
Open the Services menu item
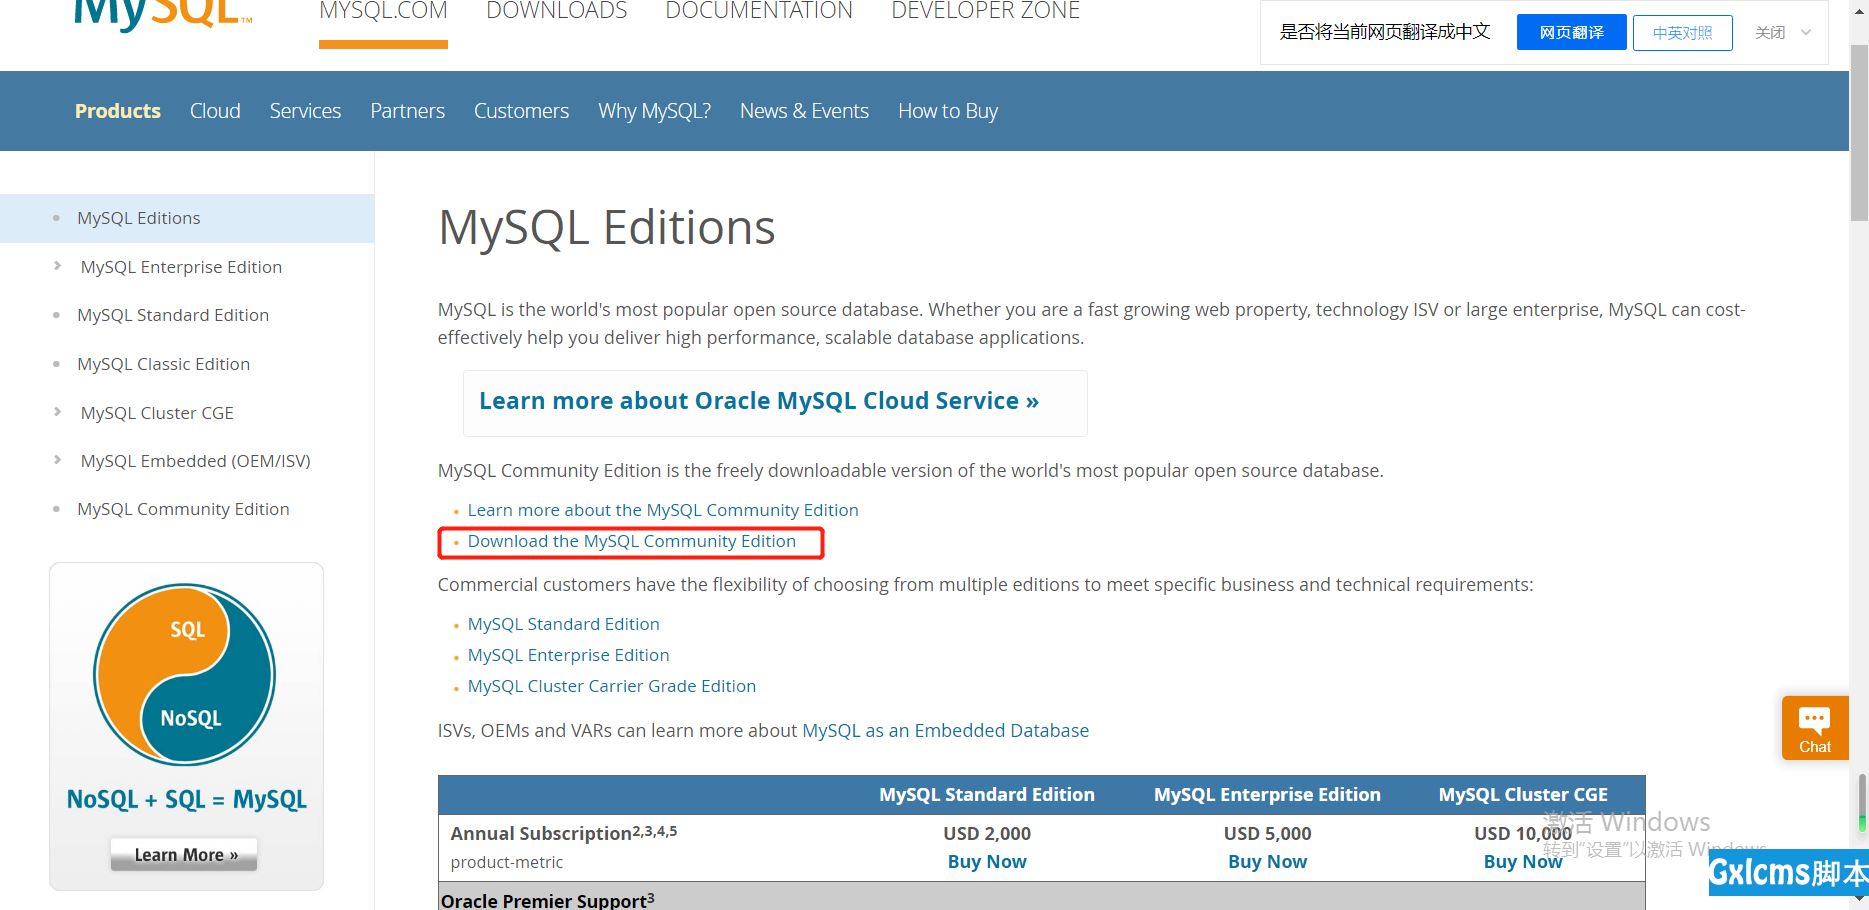pyautogui.click(x=305, y=111)
